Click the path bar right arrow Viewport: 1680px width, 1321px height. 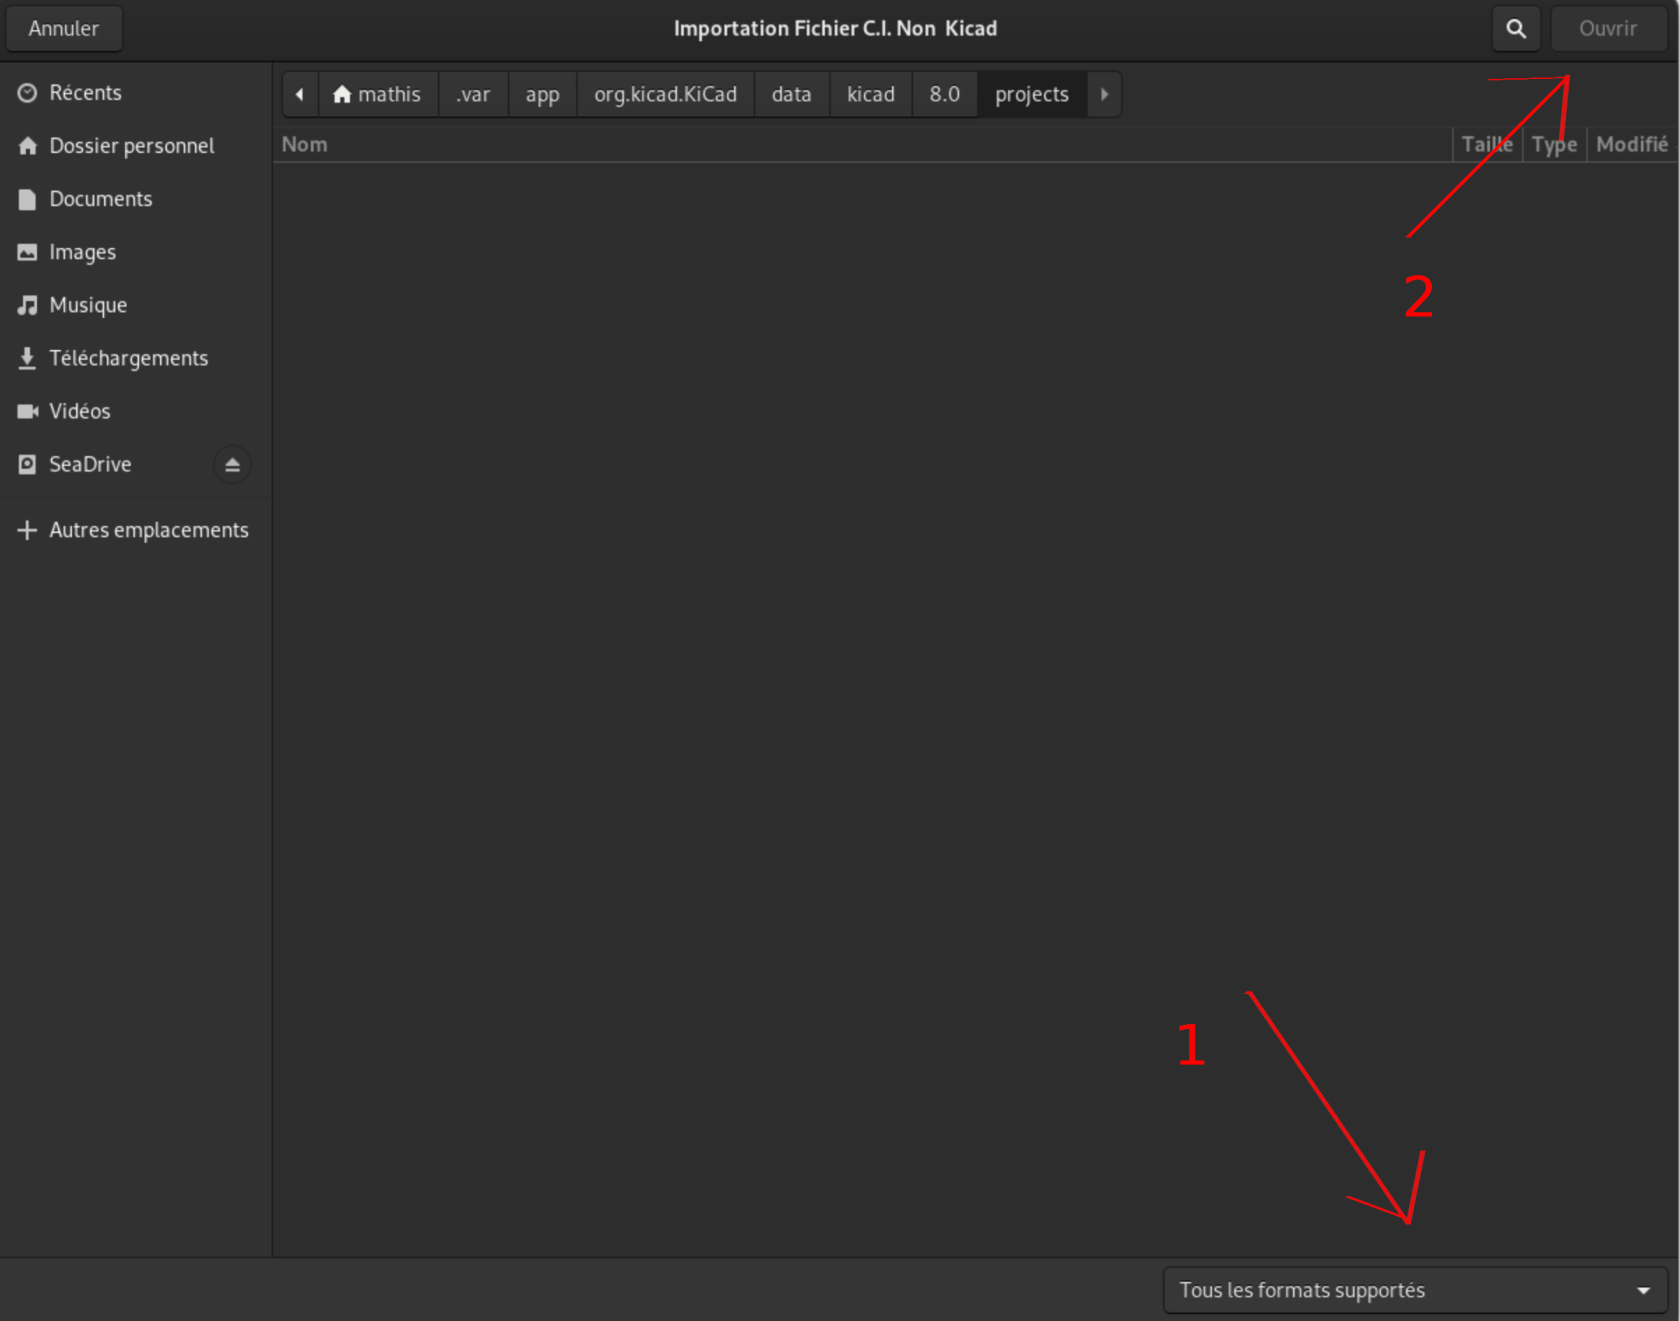(1104, 94)
